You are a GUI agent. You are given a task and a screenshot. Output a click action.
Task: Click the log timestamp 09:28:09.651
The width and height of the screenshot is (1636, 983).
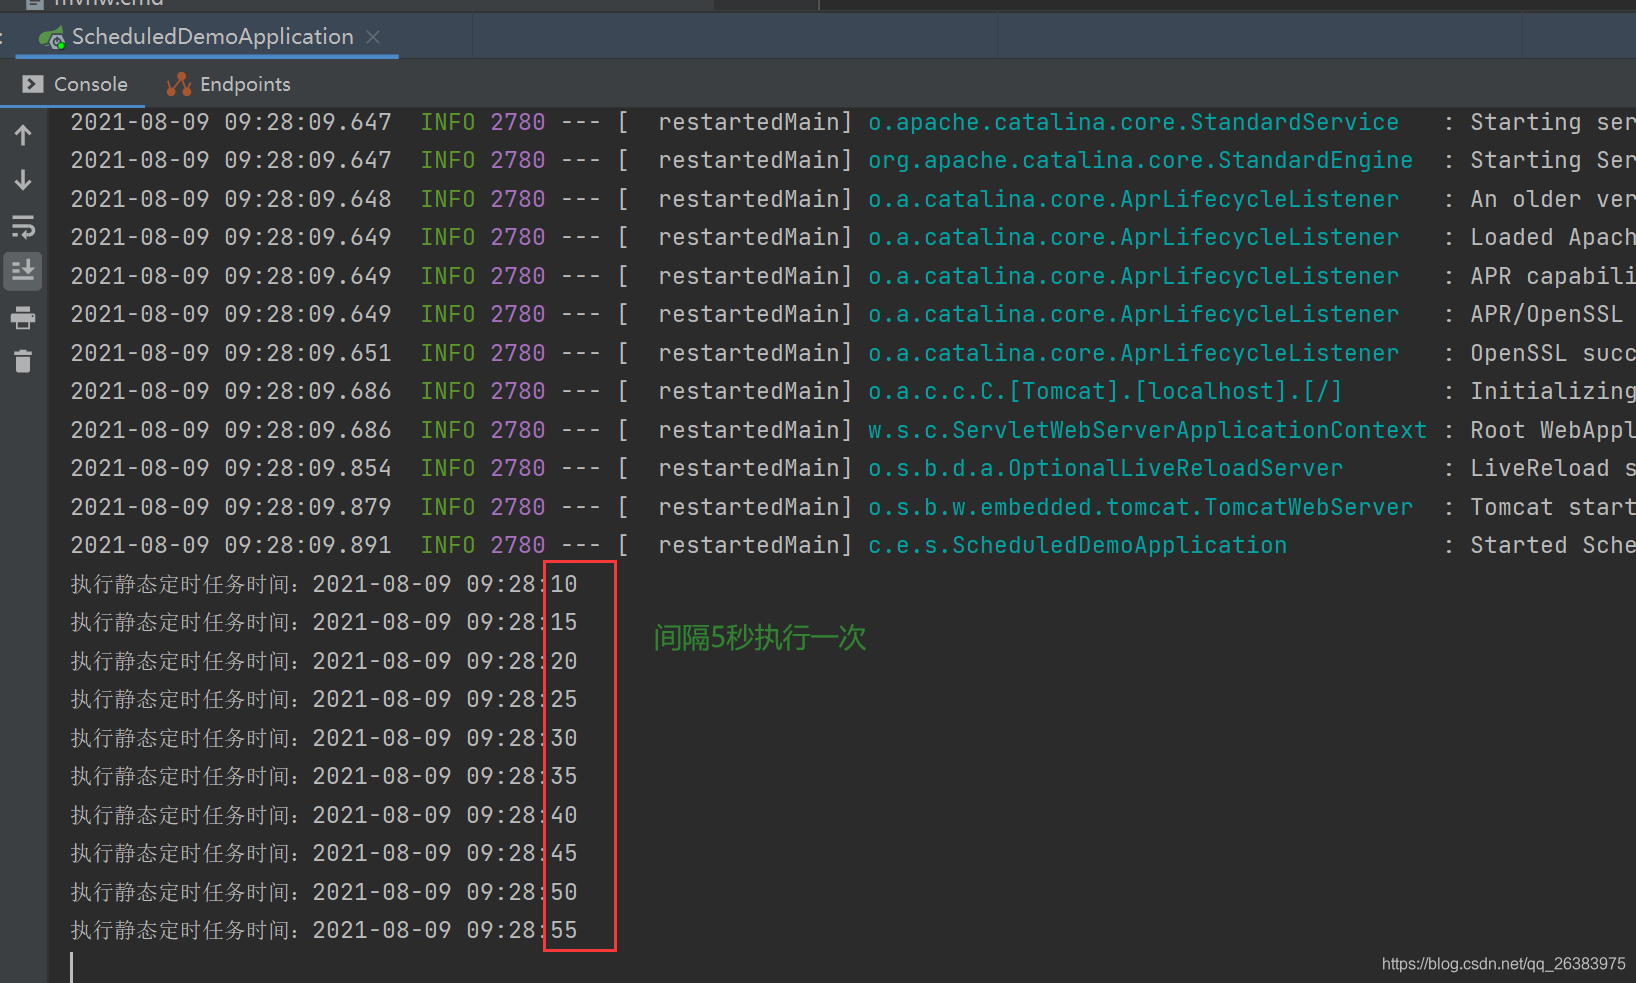click(308, 353)
